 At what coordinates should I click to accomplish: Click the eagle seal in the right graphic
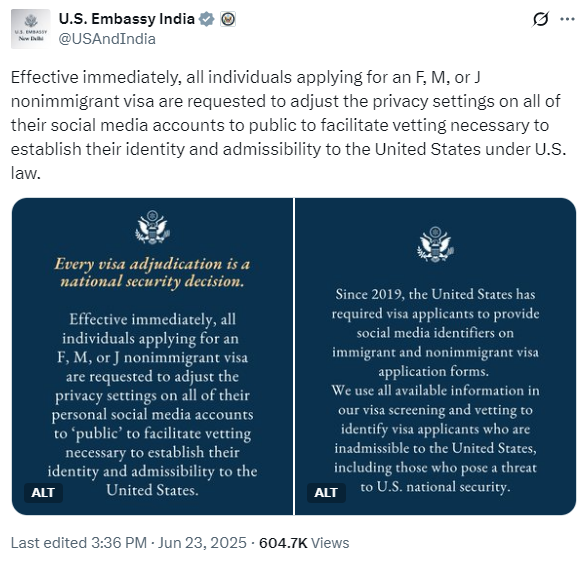pos(435,244)
